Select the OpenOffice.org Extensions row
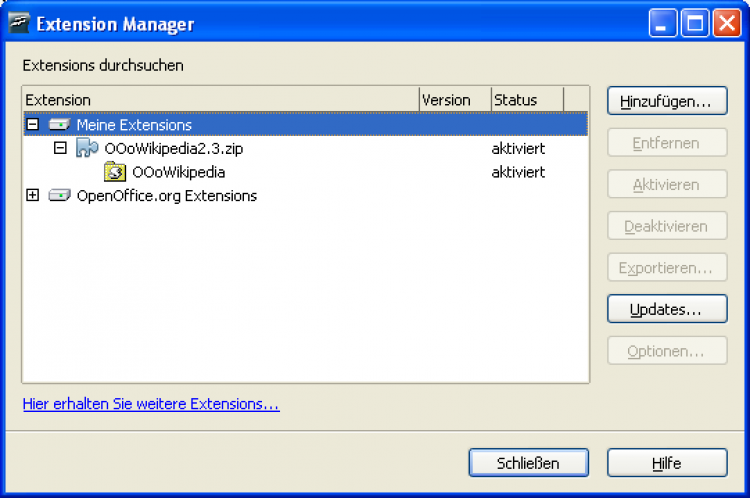 coord(166,196)
